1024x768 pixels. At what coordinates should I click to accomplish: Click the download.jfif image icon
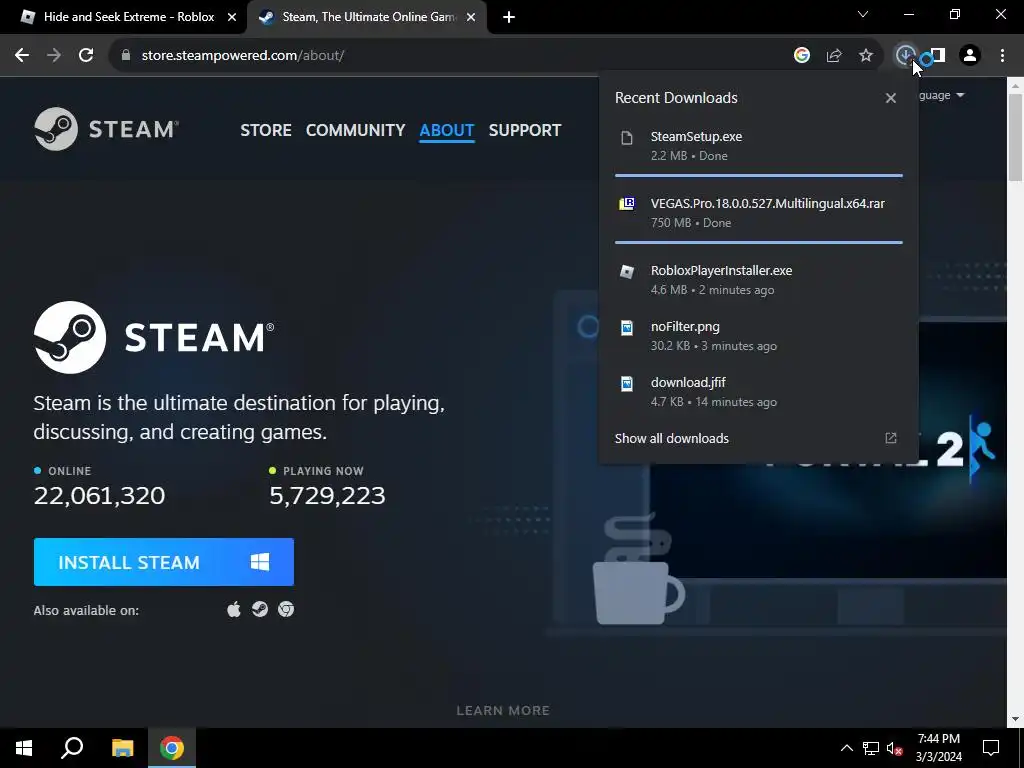pyautogui.click(x=627, y=383)
